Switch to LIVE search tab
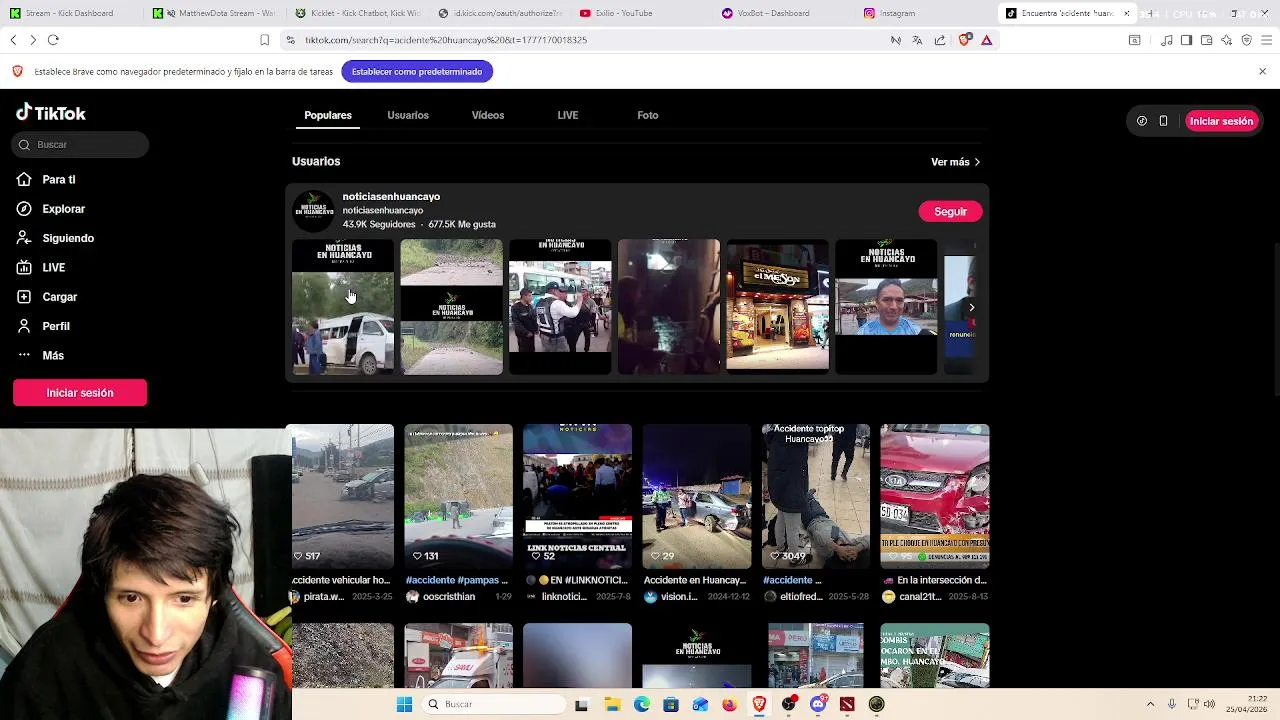1280x720 pixels. 568,115
